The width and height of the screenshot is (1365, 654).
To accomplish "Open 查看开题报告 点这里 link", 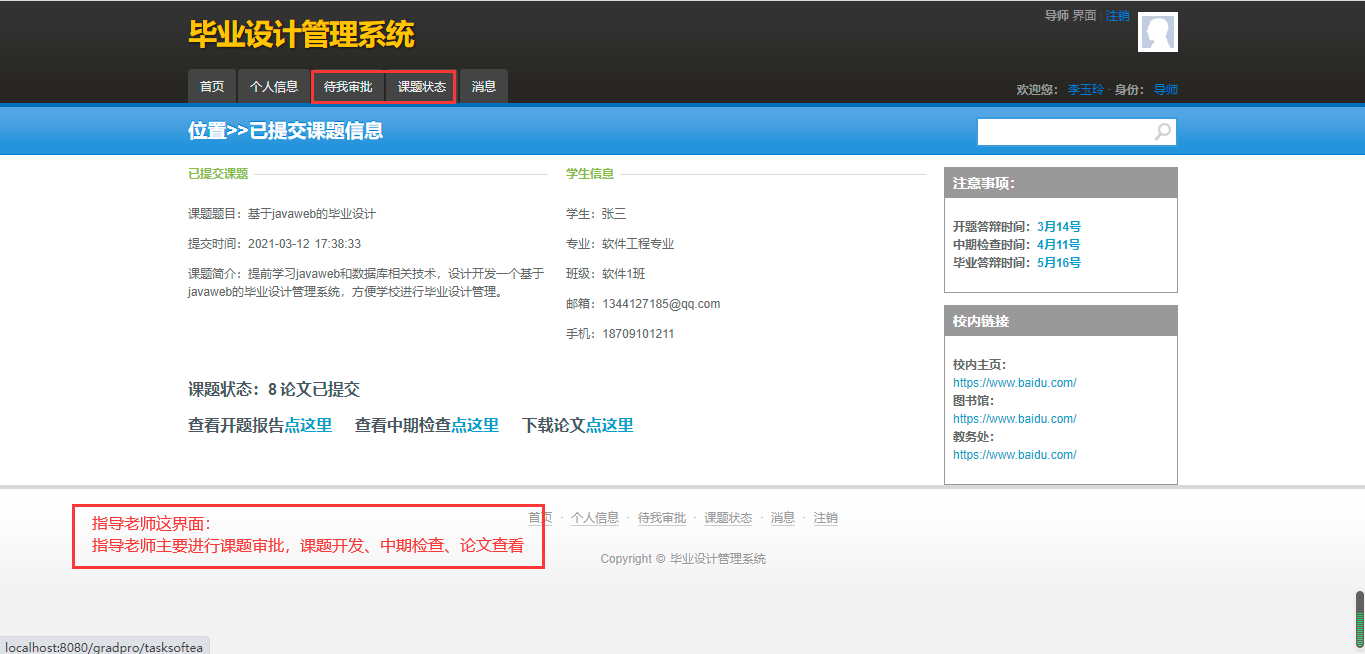I will click(308, 425).
